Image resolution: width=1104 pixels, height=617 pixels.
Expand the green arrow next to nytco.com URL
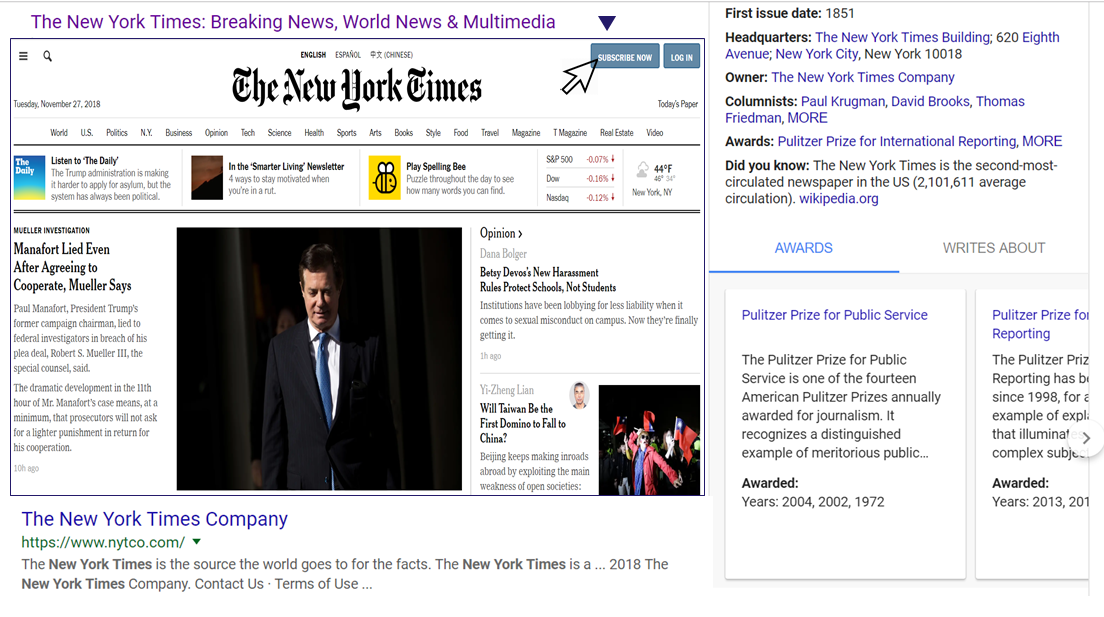point(196,542)
